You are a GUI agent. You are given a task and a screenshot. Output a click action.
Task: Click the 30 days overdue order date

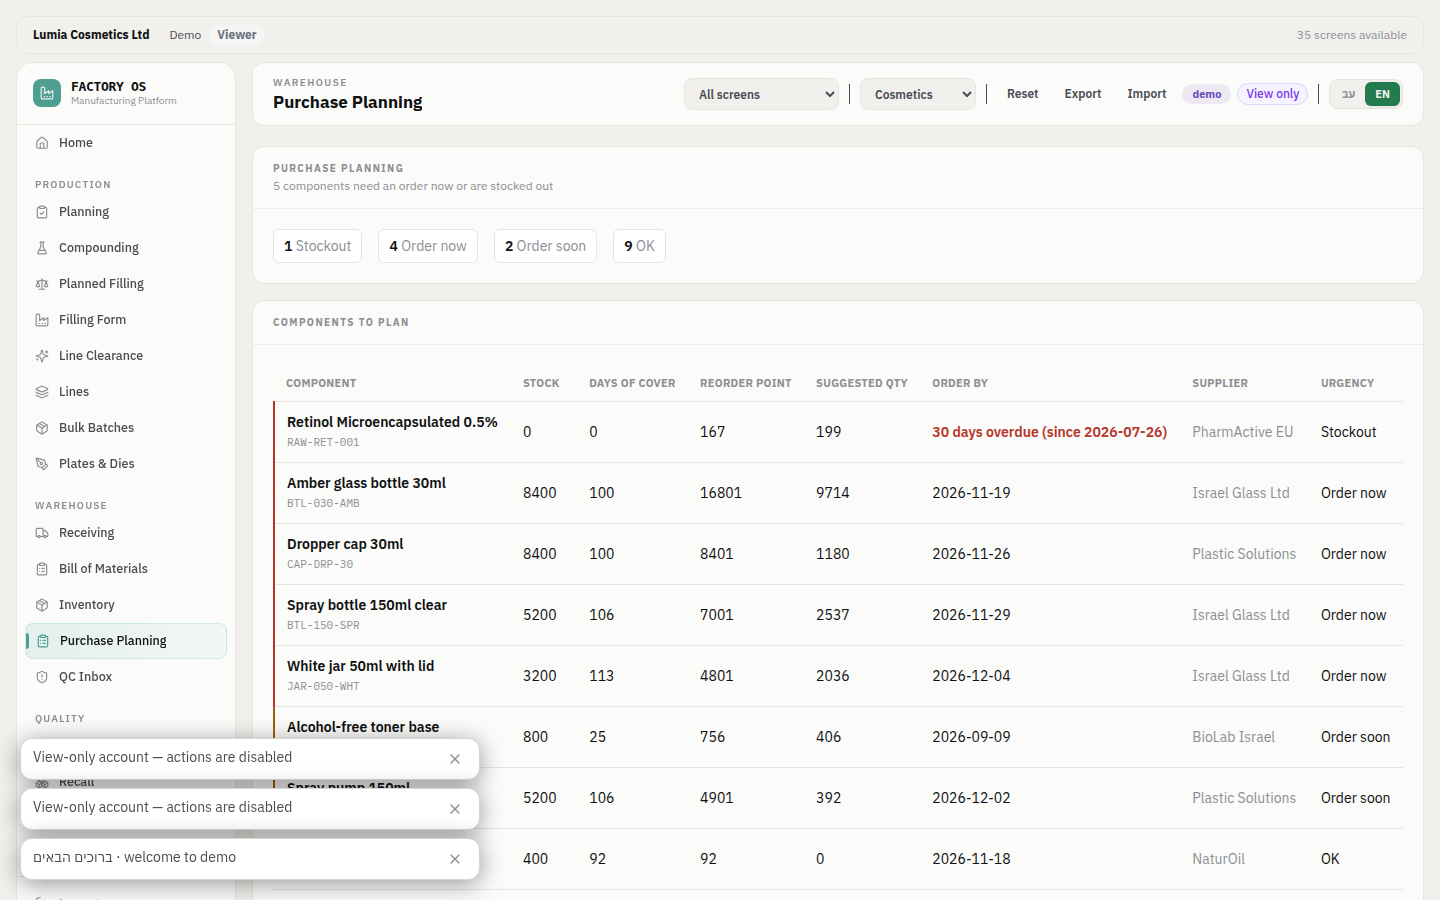click(x=1049, y=432)
